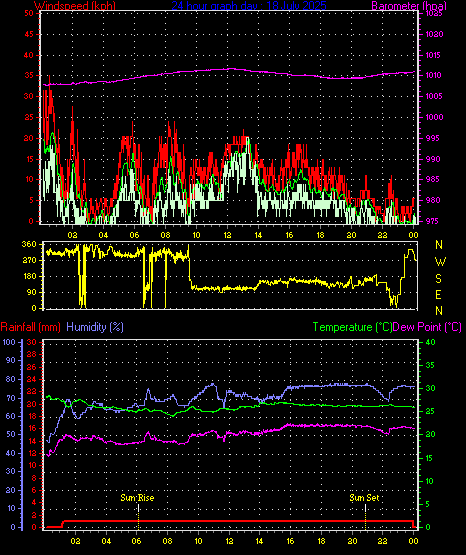
Task: Click the '180' wind direction axis value
Action: click(x=29, y=276)
